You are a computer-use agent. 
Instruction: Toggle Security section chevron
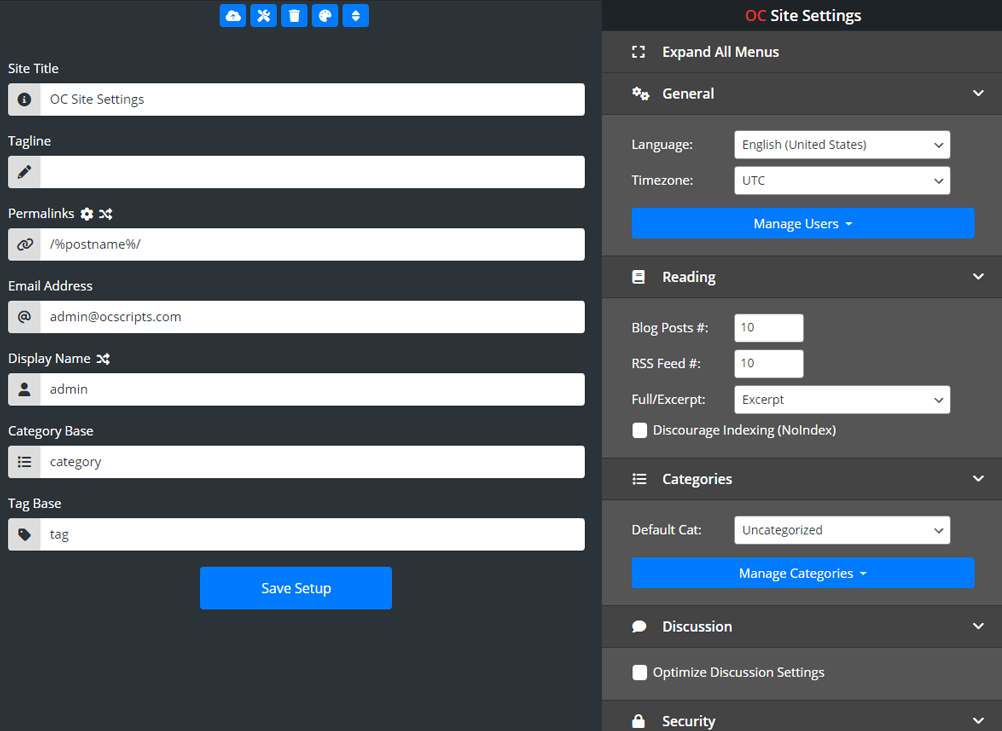pos(978,721)
